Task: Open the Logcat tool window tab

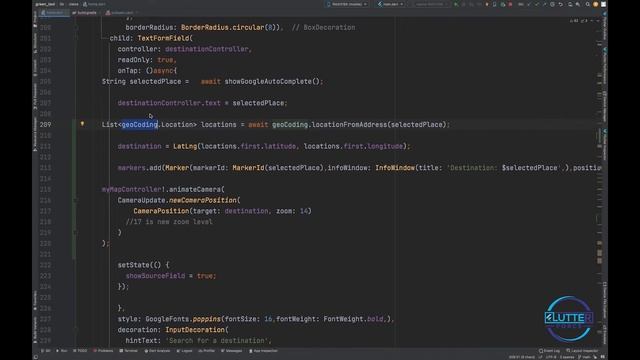Action: point(184,351)
